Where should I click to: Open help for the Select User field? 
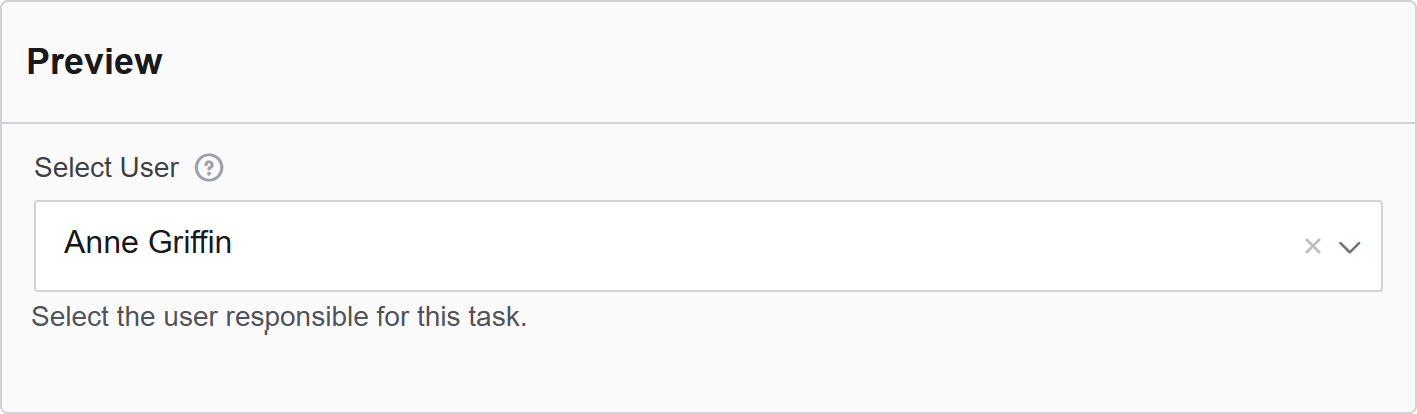point(209,168)
